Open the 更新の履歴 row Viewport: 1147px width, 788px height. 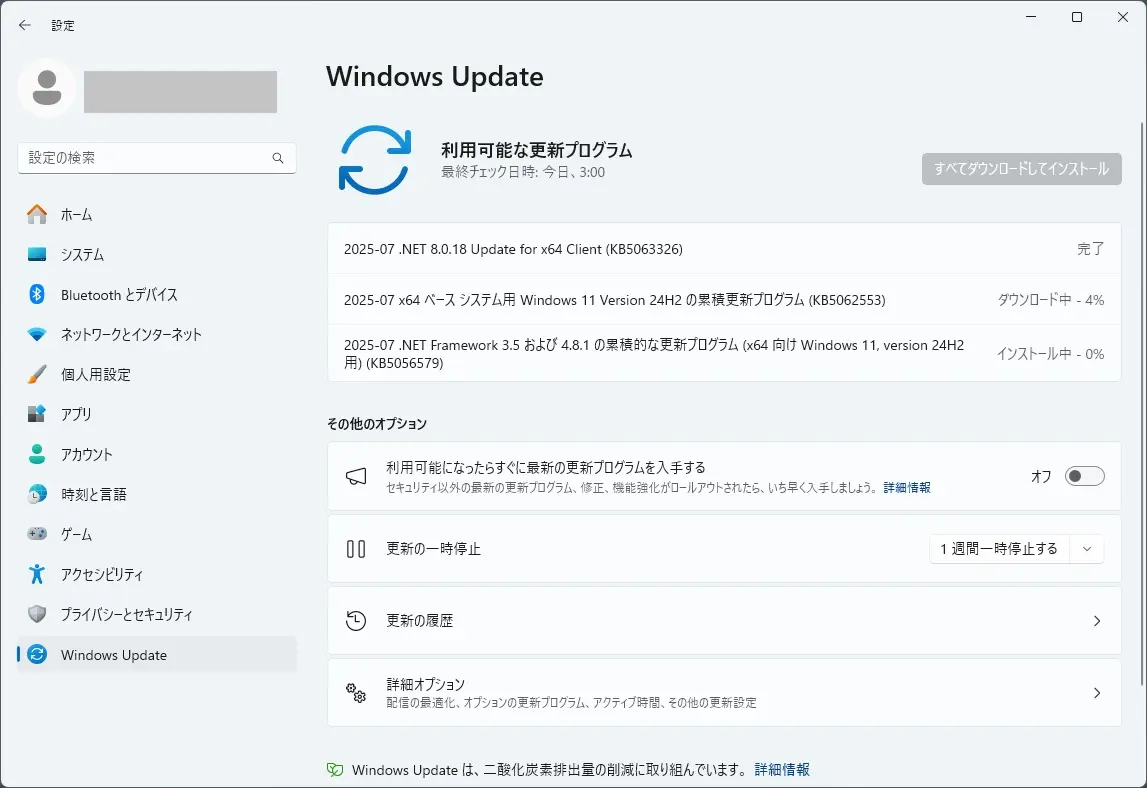724,620
